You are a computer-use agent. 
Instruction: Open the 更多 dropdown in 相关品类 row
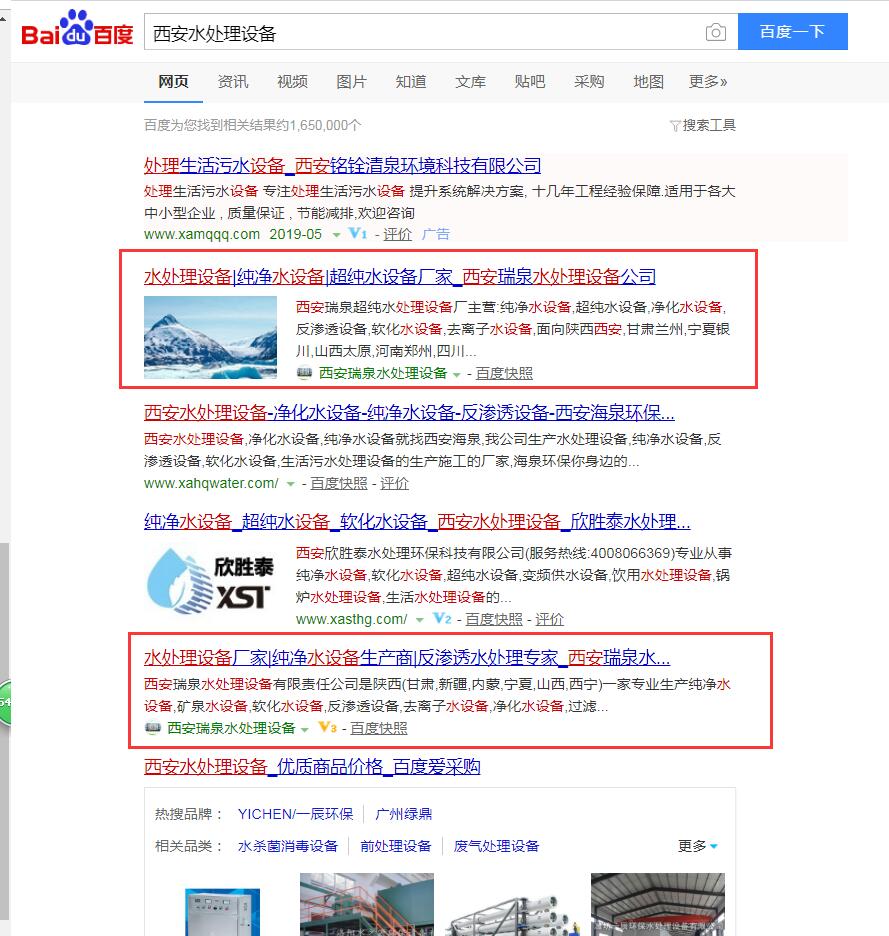pos(696,845)
